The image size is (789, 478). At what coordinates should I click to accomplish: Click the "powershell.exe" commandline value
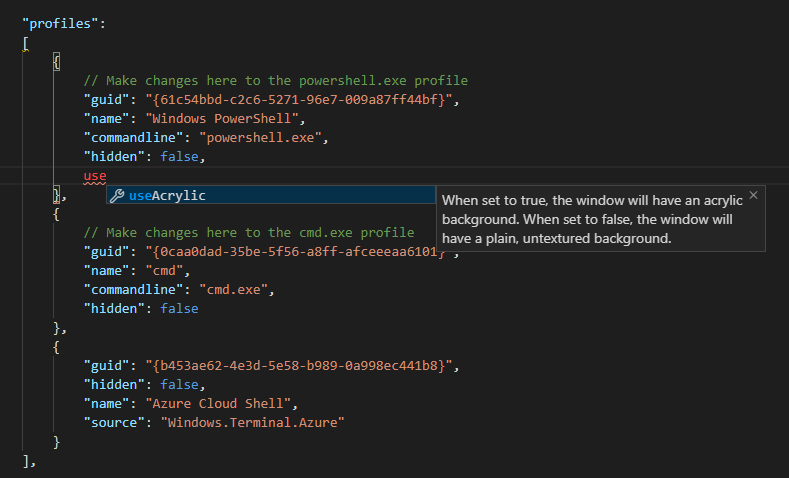260,138
